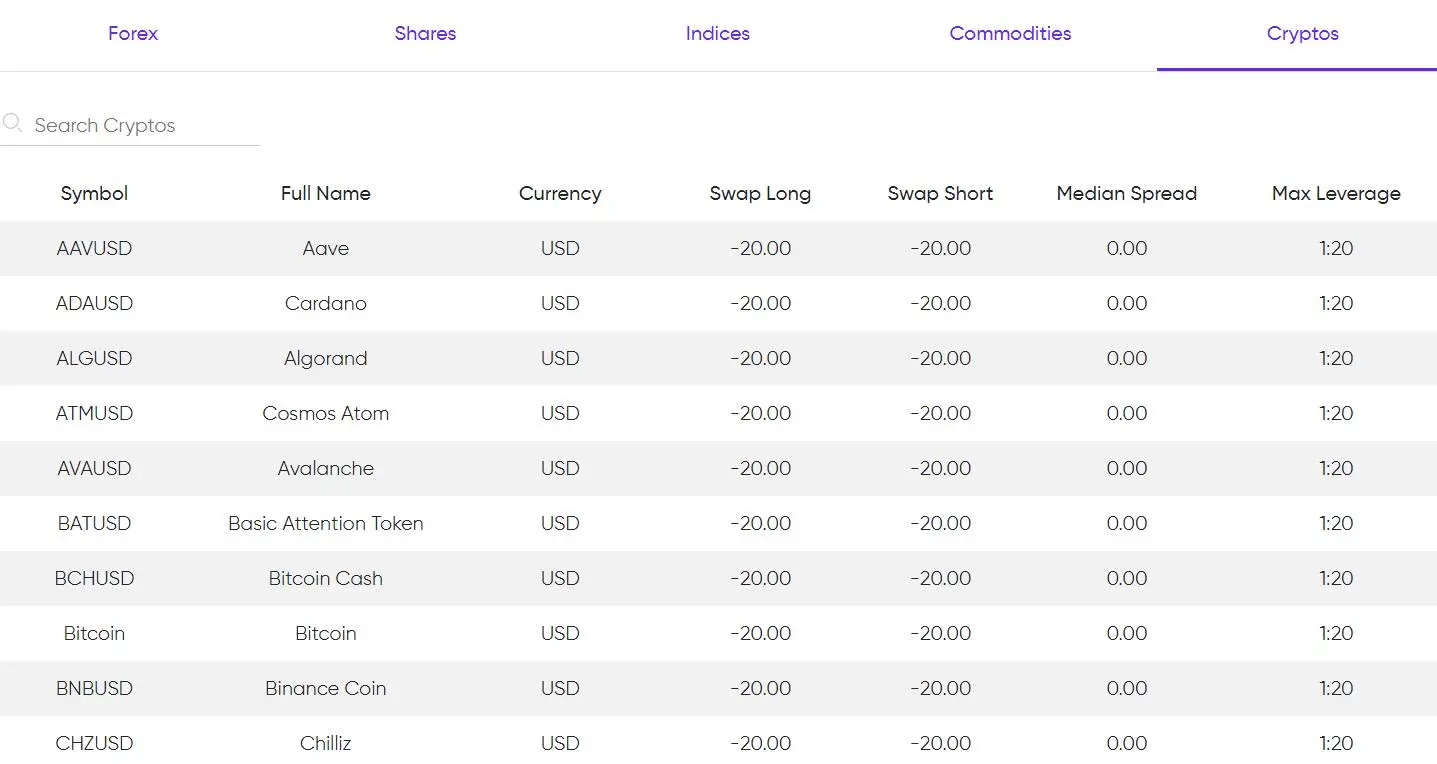Viewport: 1437px width, 764px height.
Task: Click Swap Short value in ADAUSD row
Action: [940, 304]
